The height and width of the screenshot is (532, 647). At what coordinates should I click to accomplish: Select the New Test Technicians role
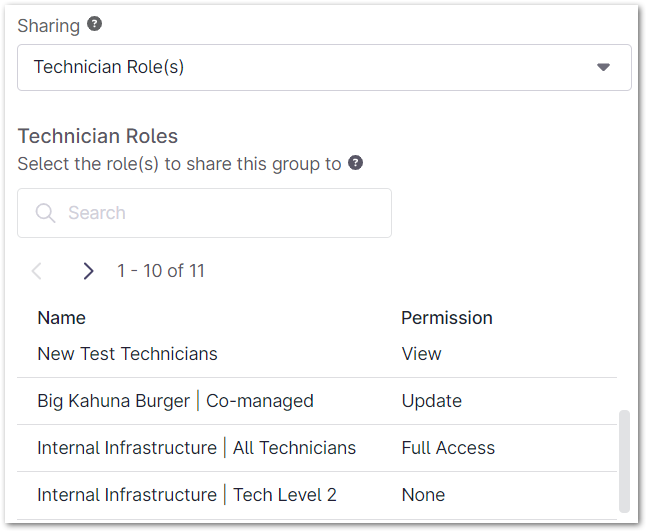pos(127,354)
